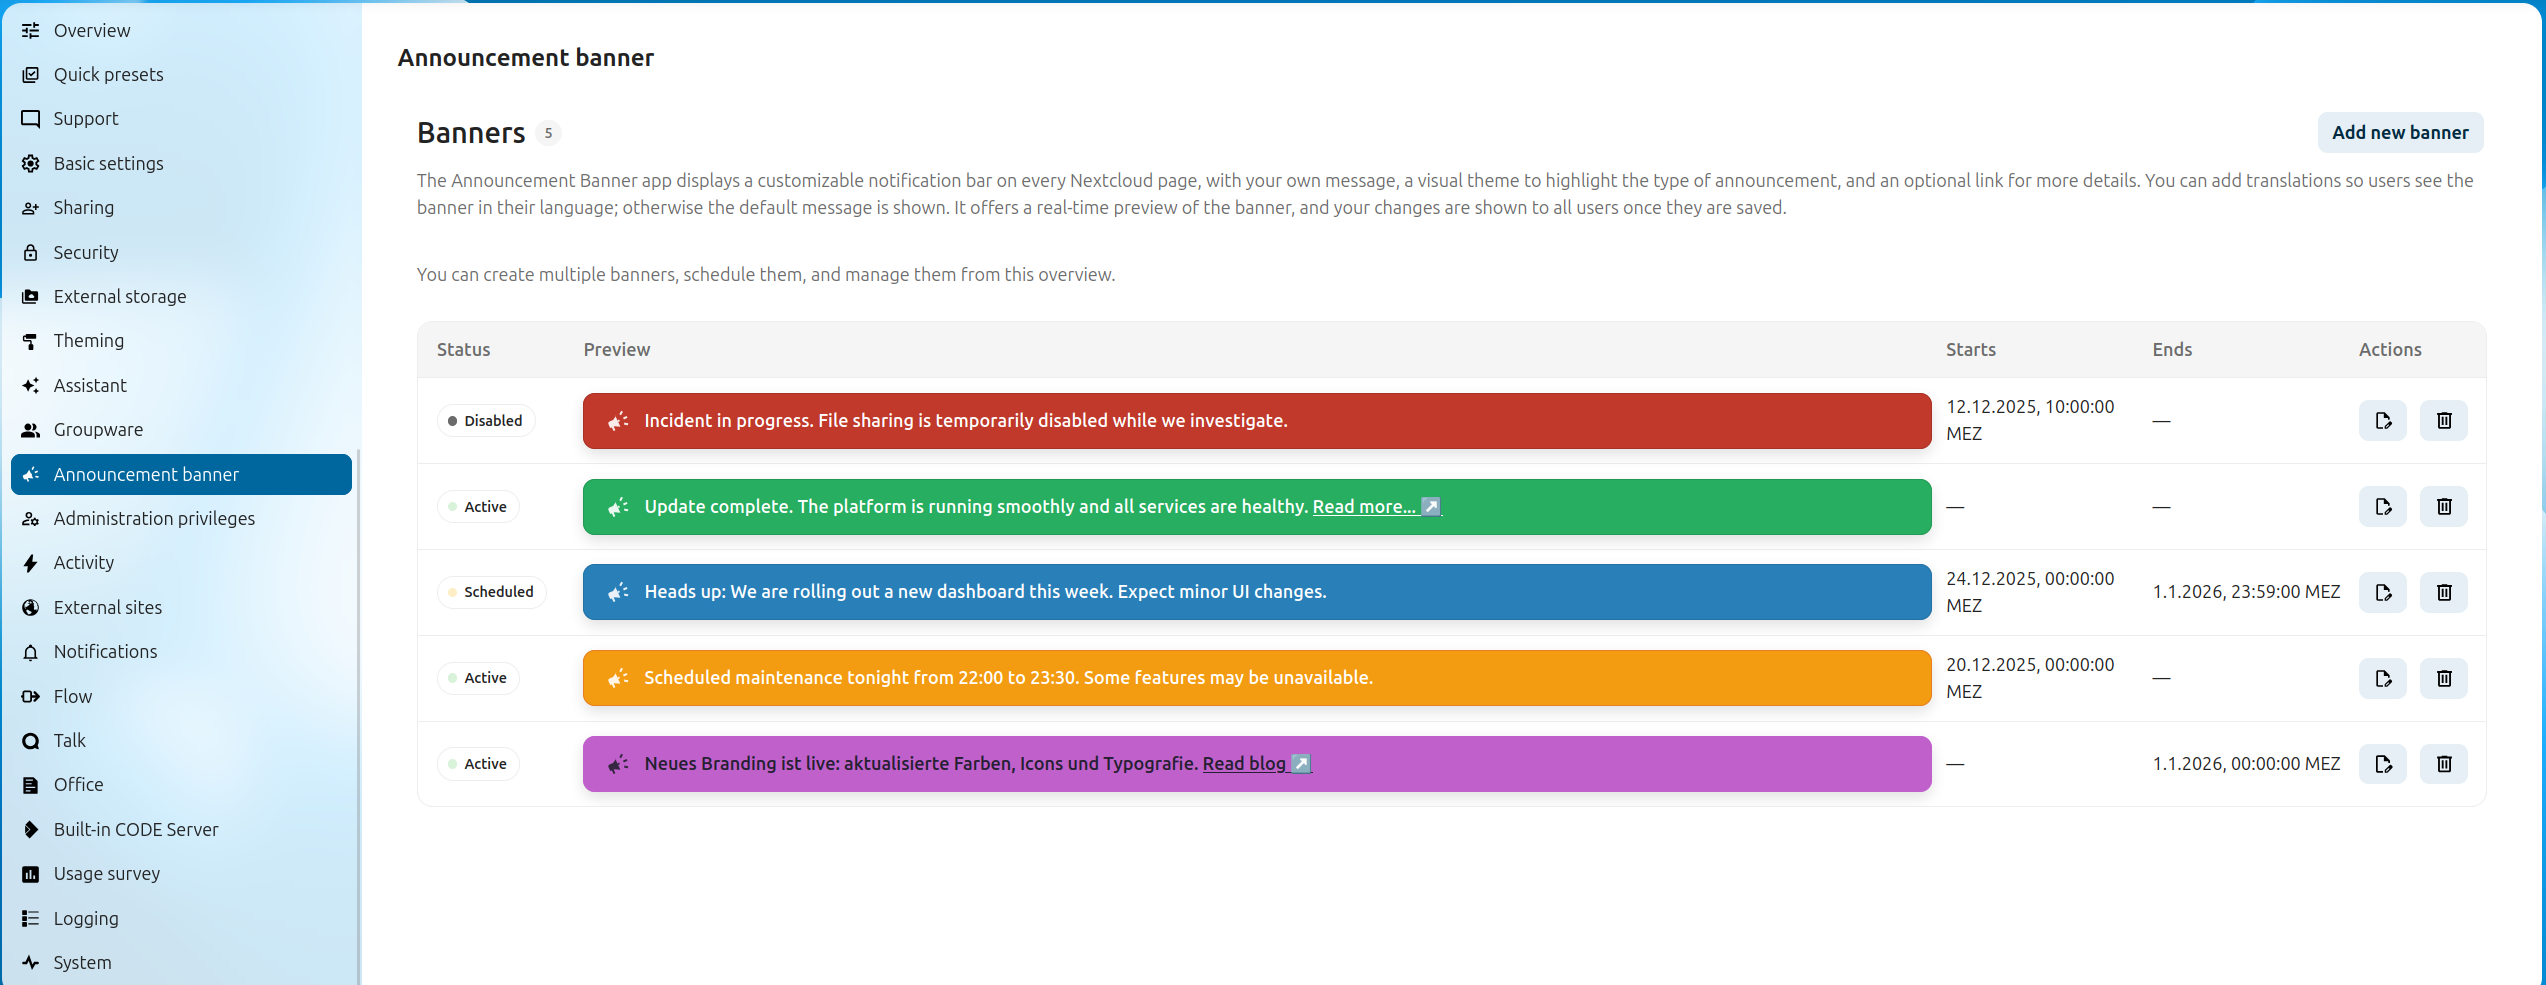Open External sites settings

pos(181,607)
